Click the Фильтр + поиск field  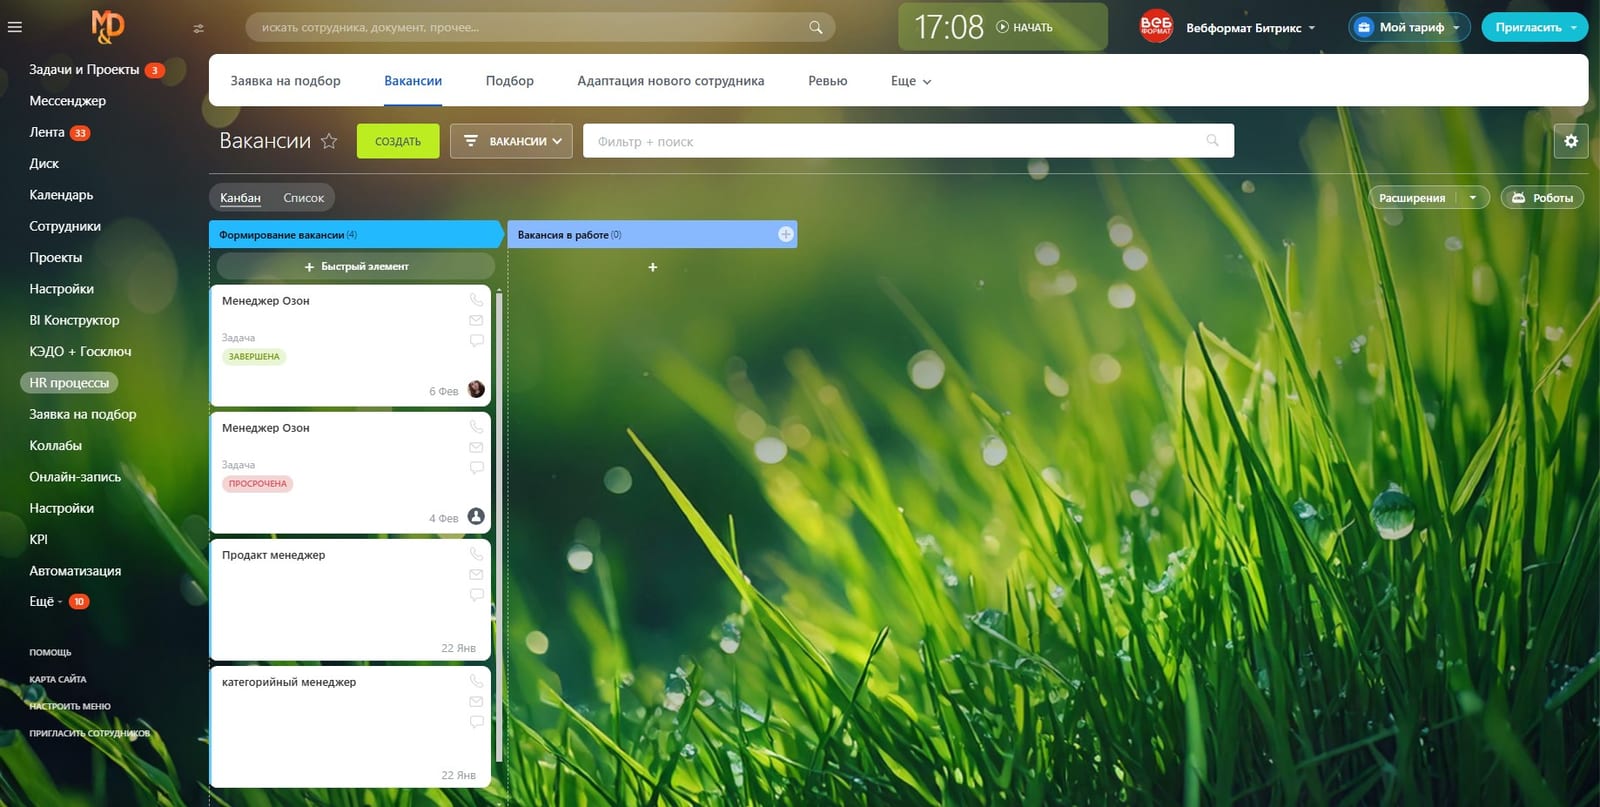tap(908, 141)
